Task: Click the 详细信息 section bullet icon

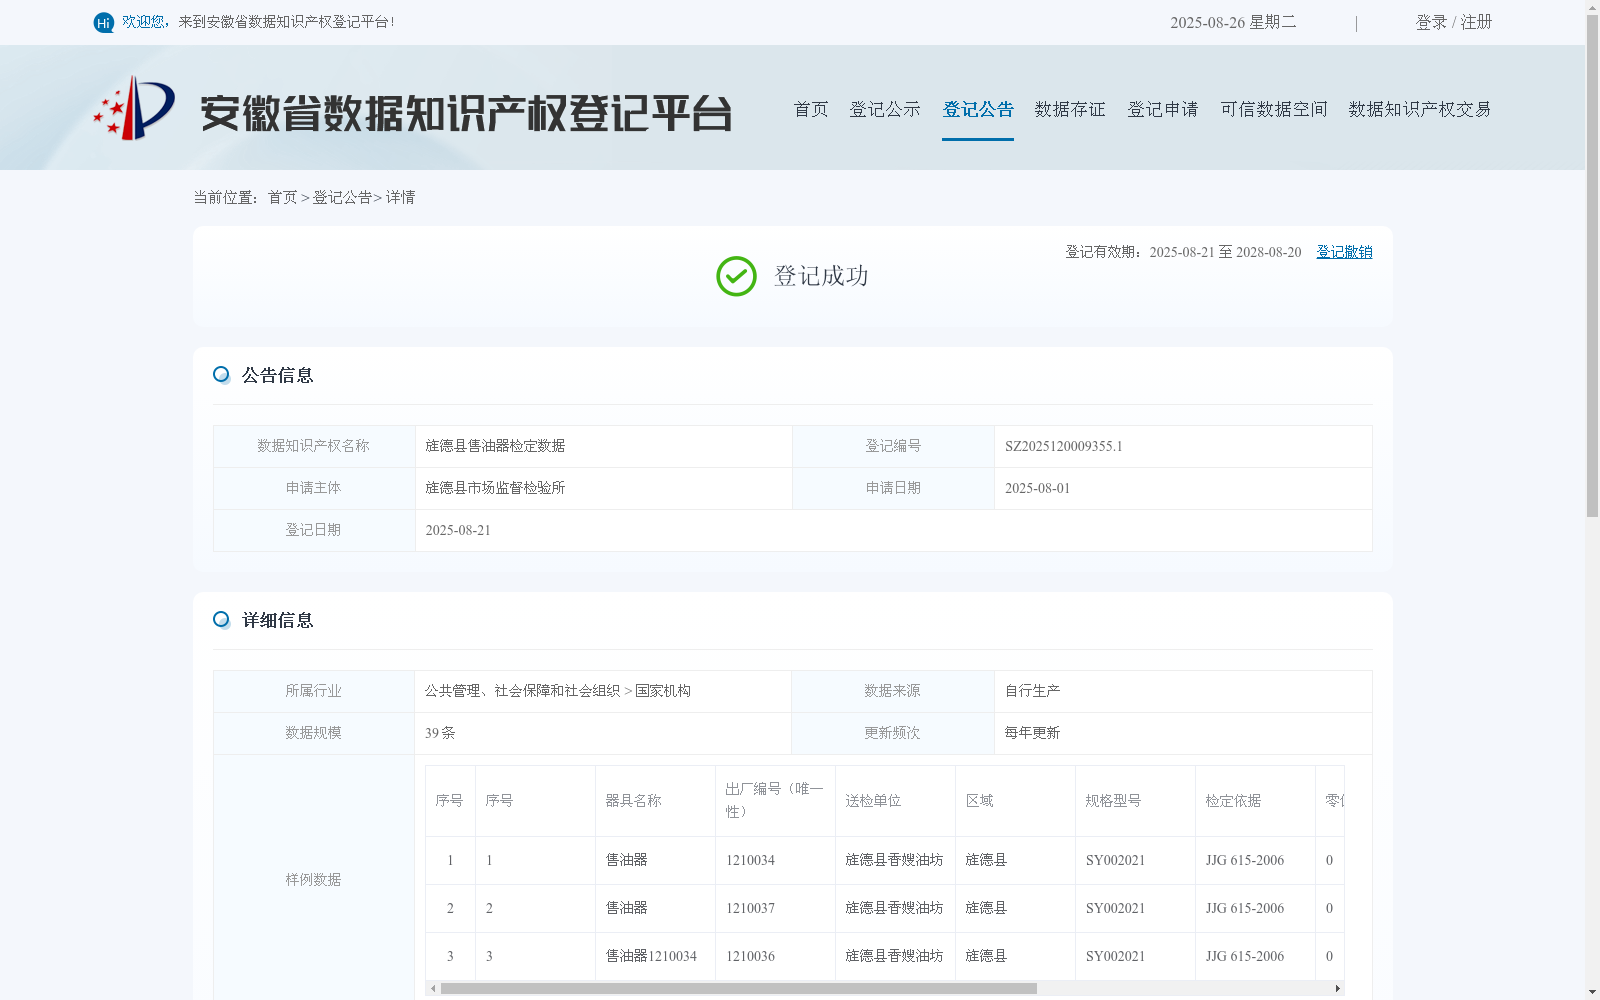Action: pos(221,620)
